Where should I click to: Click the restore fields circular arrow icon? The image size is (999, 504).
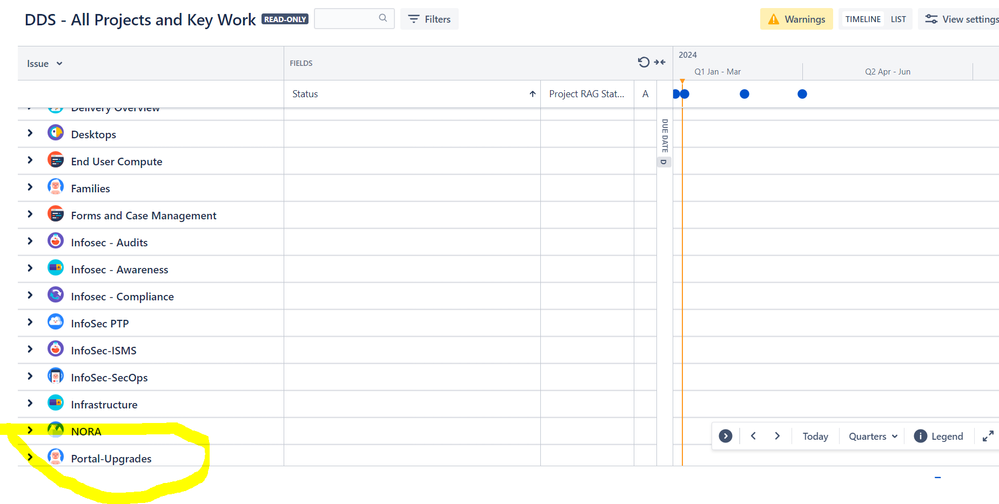click(x=643, y=62)
